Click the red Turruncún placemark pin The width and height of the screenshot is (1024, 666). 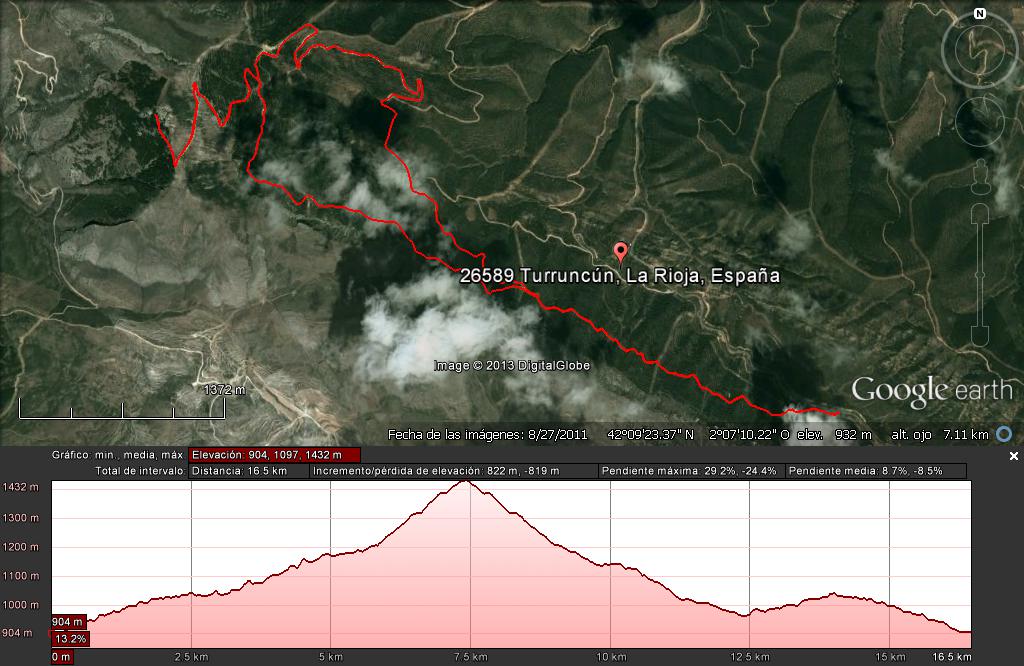[620, 252]
